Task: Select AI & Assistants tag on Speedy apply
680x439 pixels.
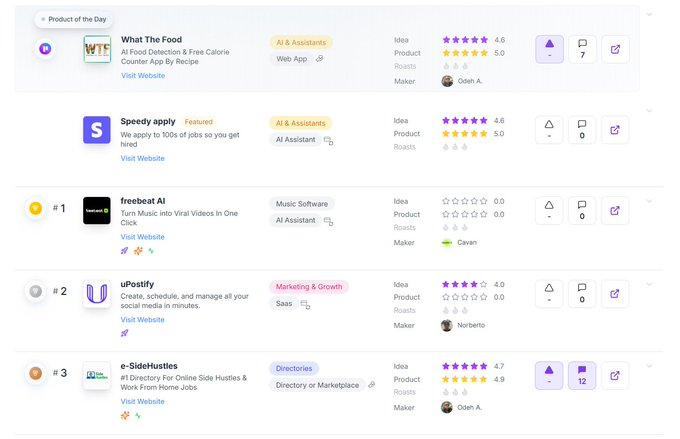Action: point(301,123)
